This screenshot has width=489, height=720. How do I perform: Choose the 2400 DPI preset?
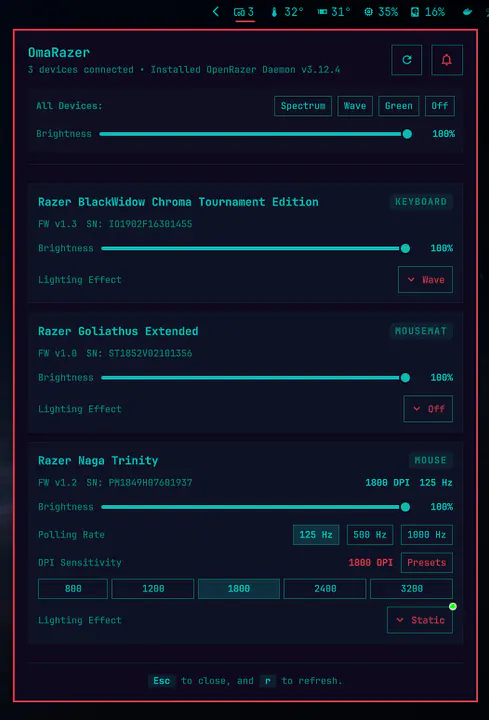point(325,589)
